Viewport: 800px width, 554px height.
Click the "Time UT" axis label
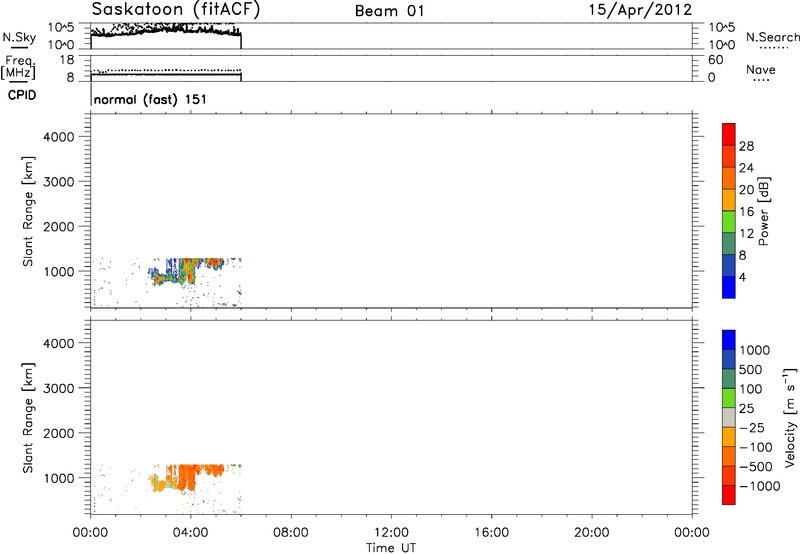(x=391, y=548)
